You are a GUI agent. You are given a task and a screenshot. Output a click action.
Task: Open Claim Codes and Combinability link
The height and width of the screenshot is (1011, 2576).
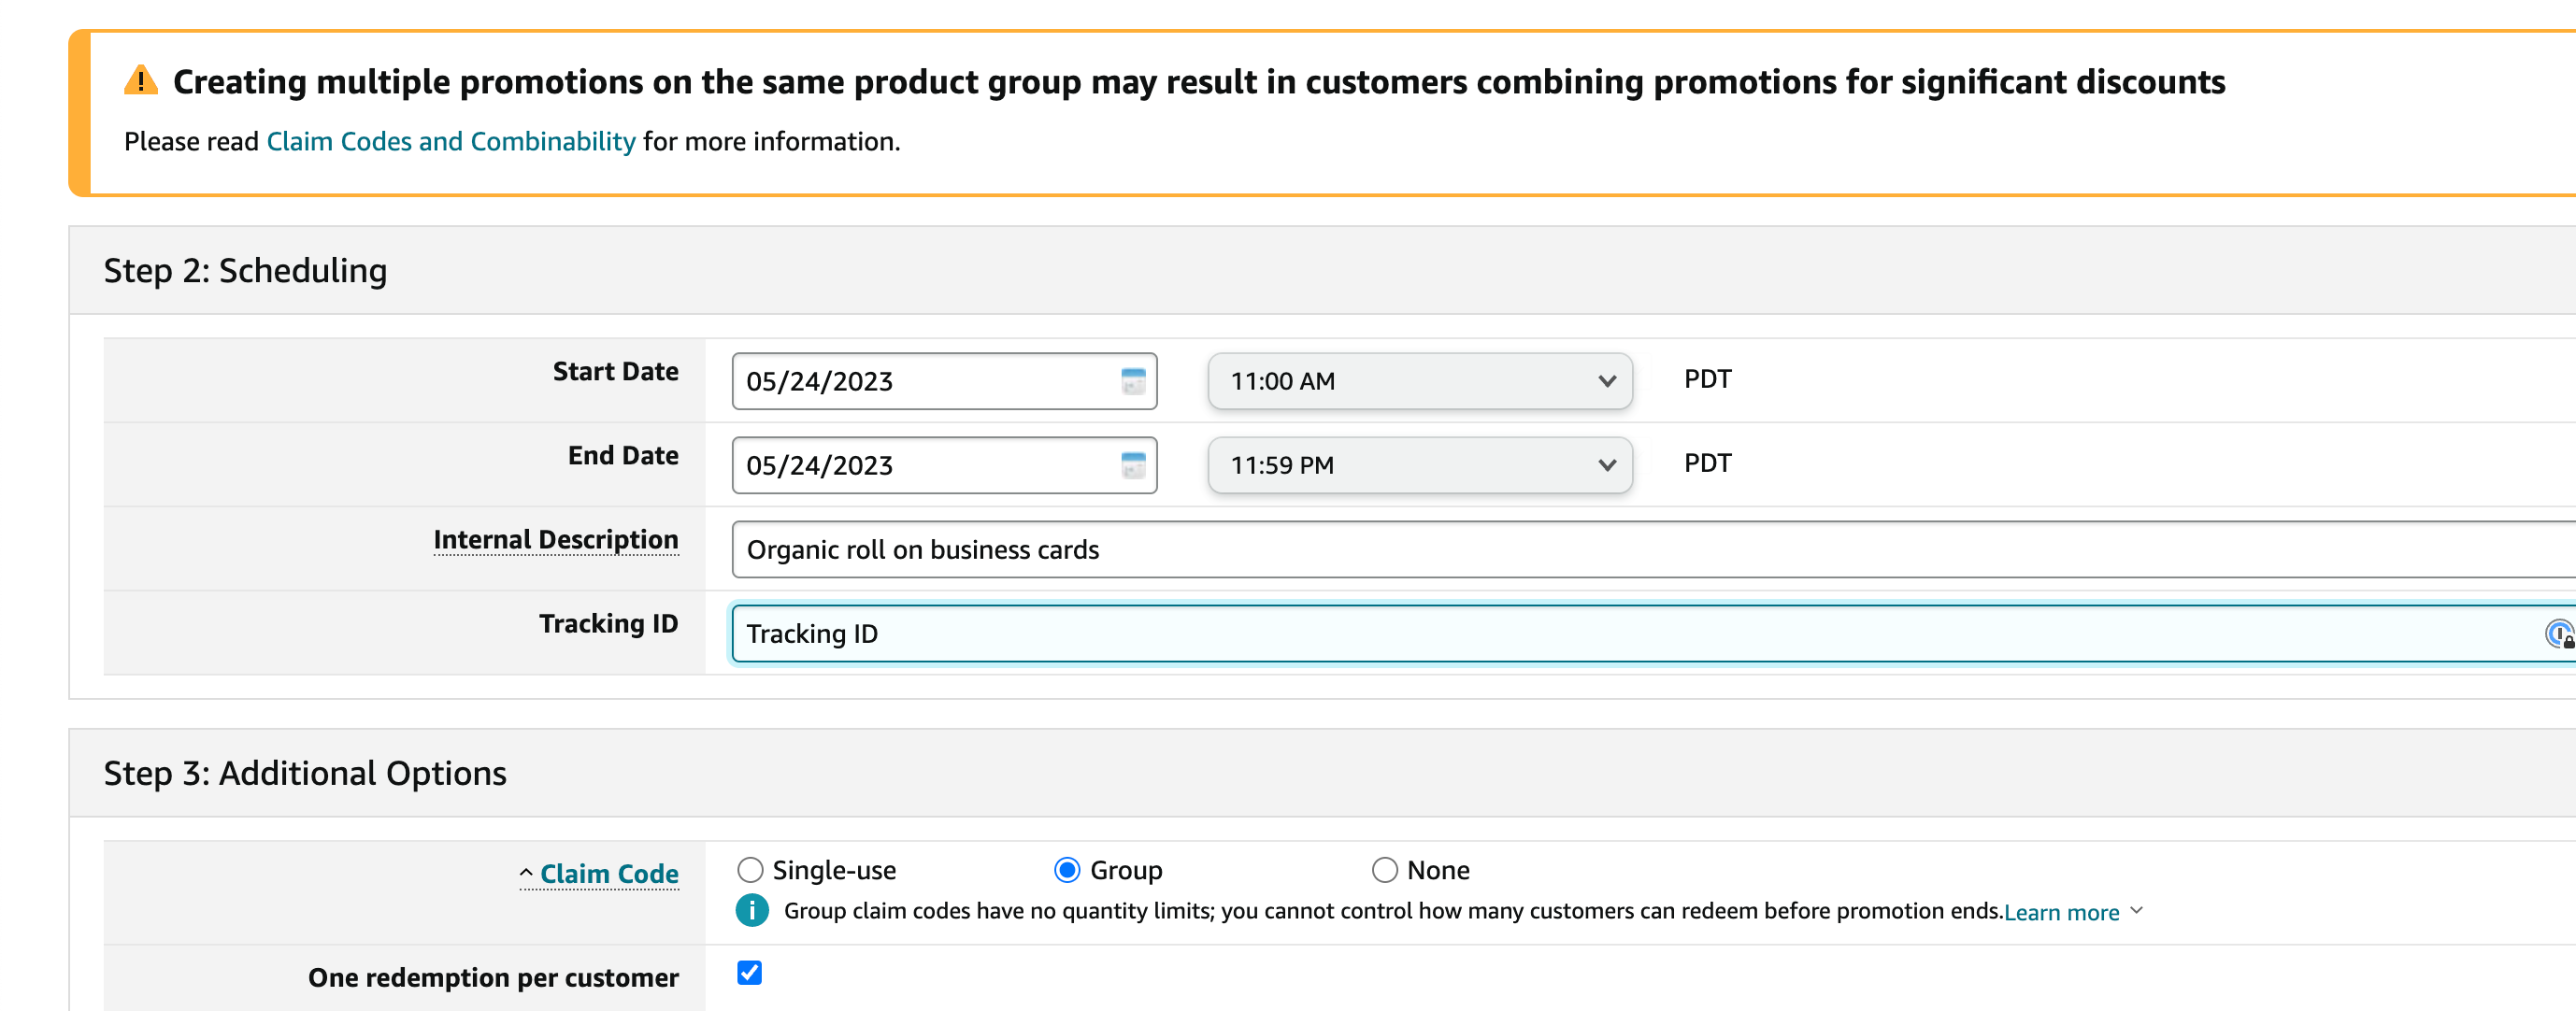450,141
